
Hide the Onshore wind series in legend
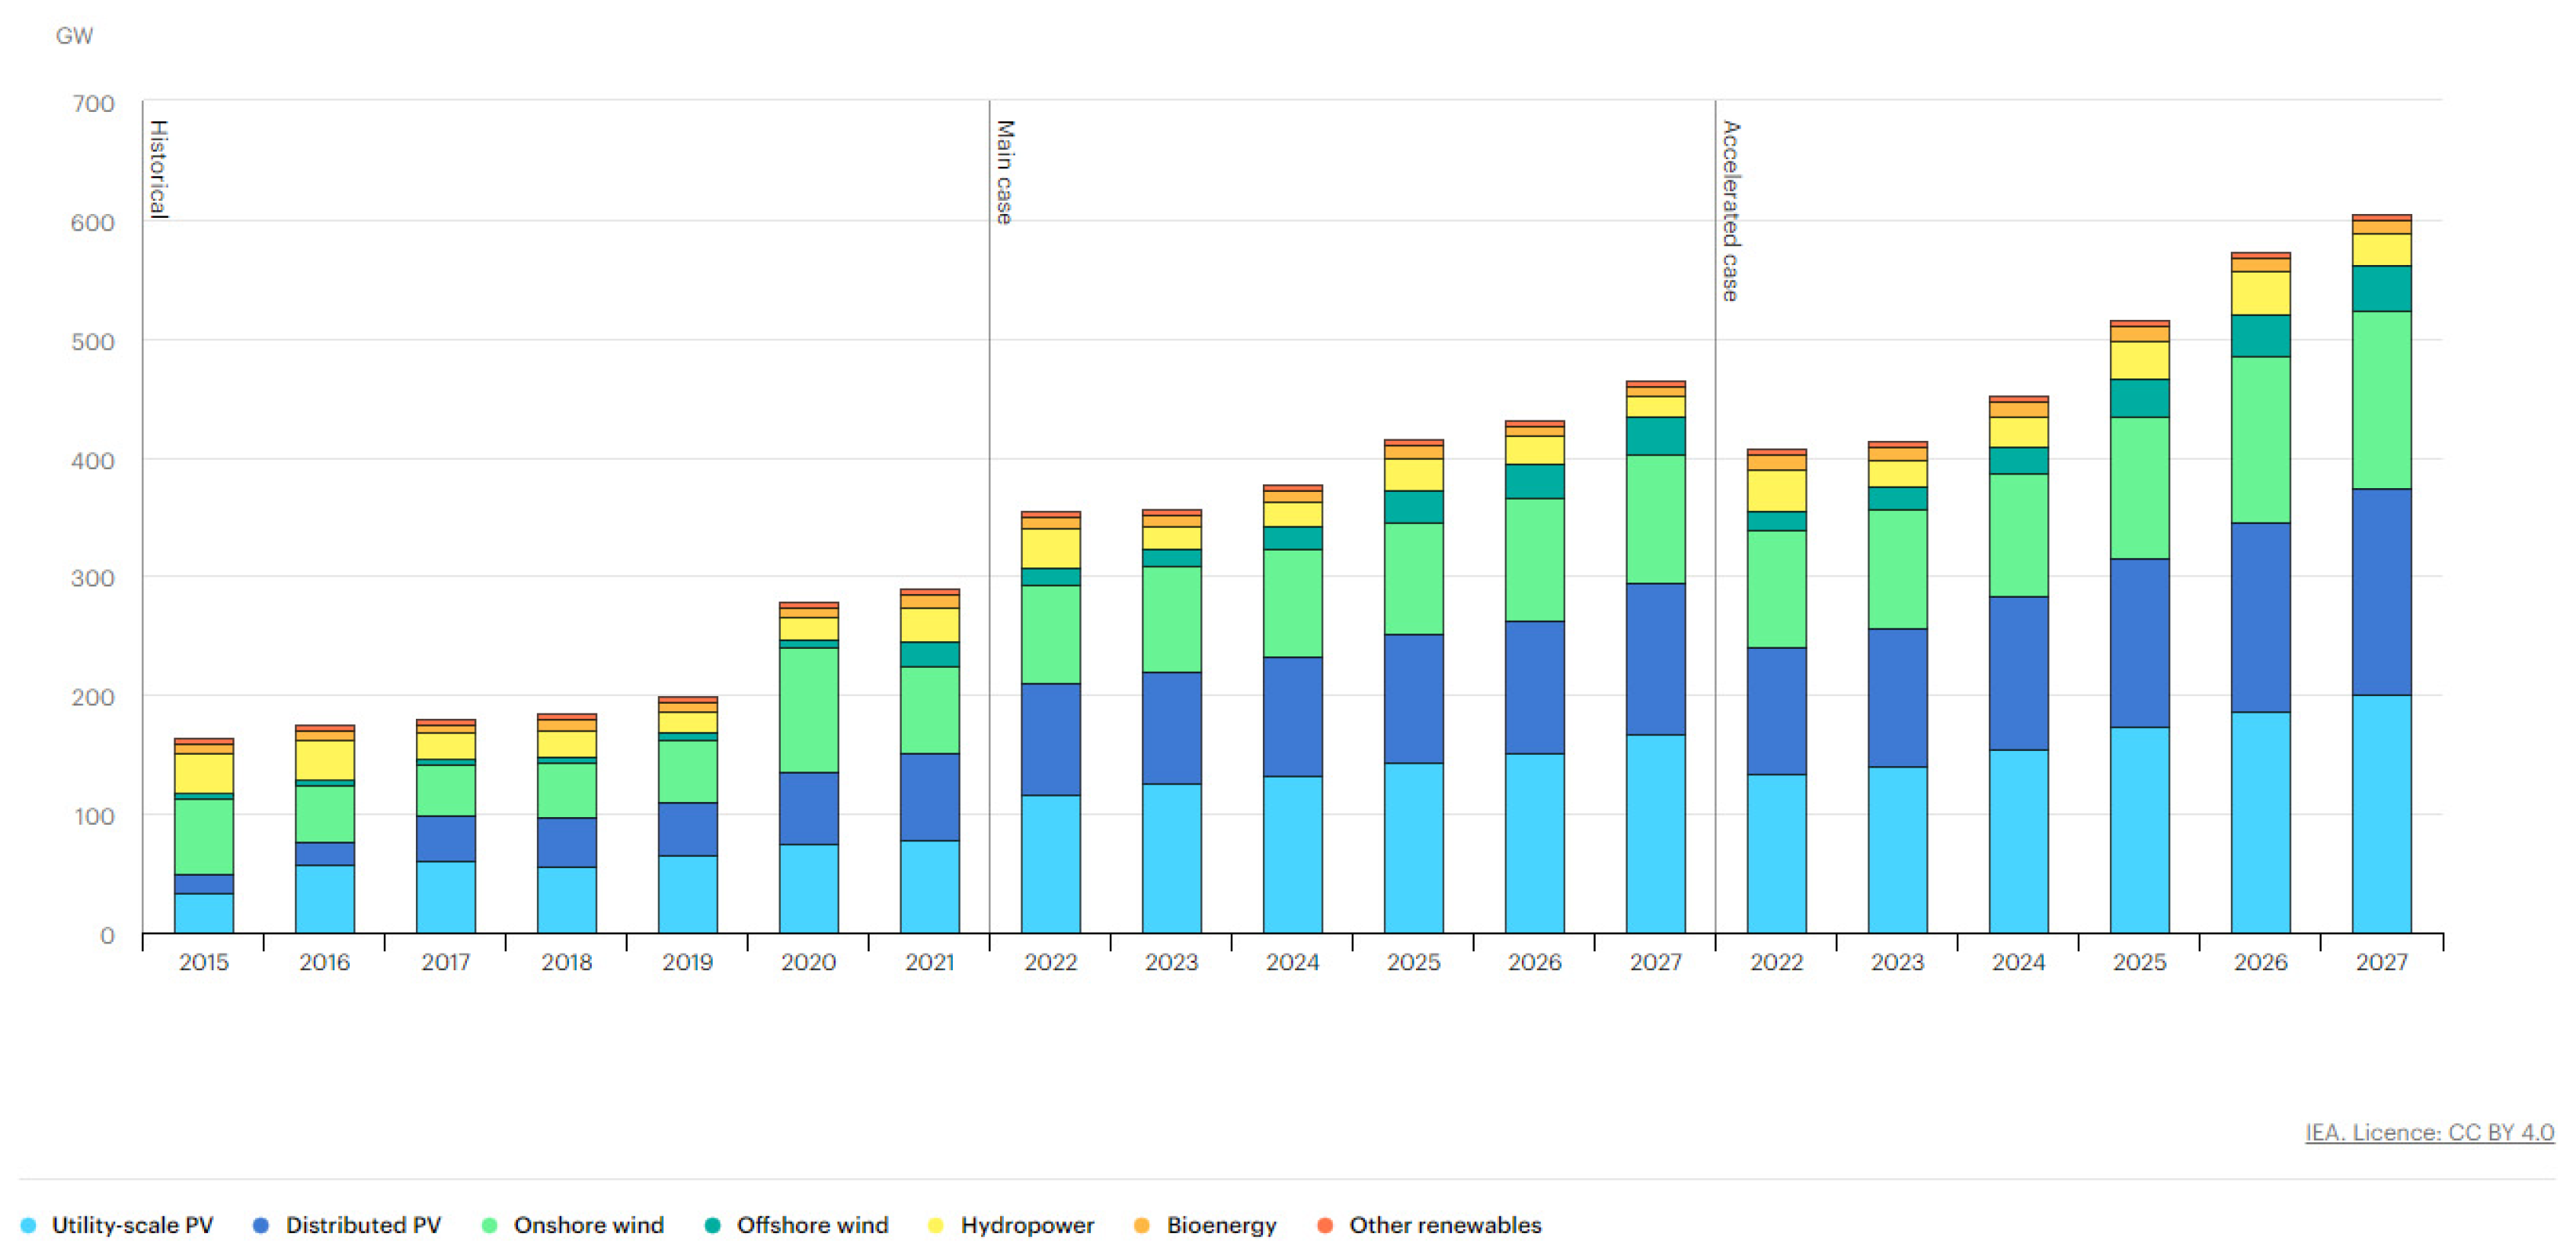click(587, 1225)
